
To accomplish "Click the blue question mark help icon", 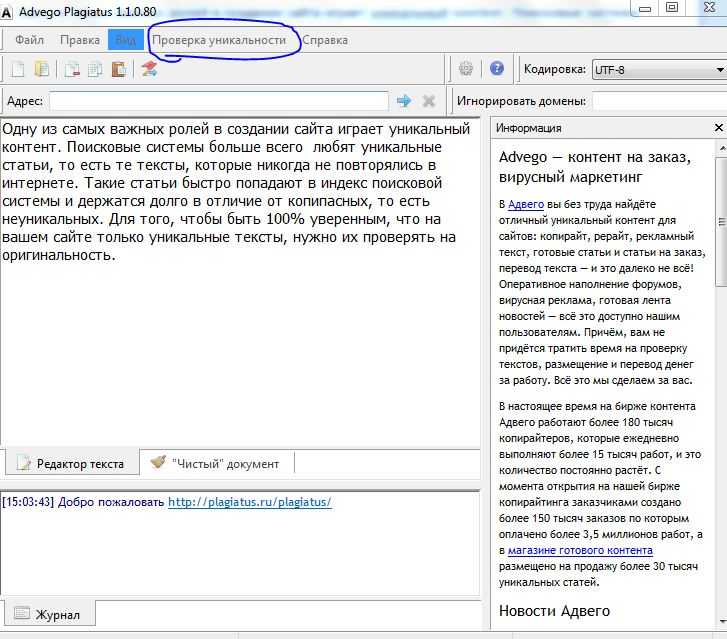I will coord(497,69).
